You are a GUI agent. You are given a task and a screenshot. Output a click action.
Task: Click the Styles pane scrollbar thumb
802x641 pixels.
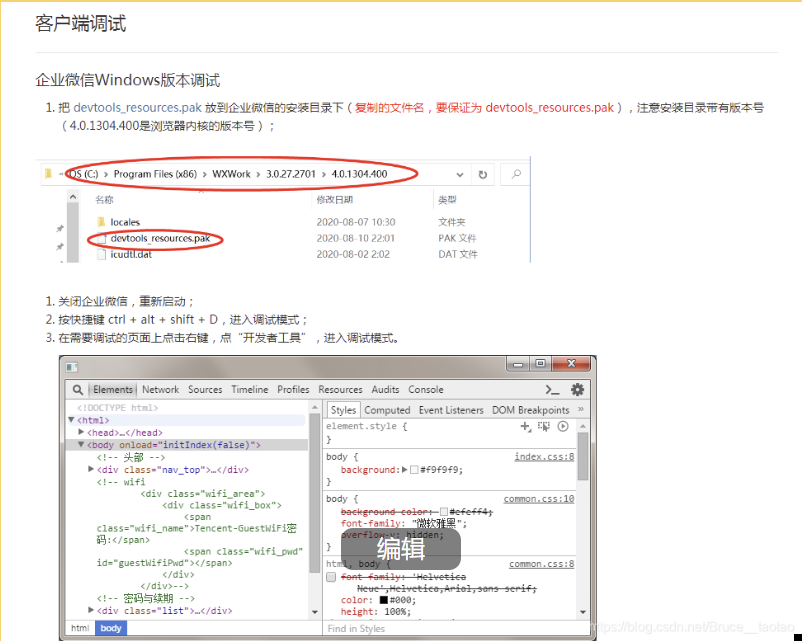click(x=583, y=456)
